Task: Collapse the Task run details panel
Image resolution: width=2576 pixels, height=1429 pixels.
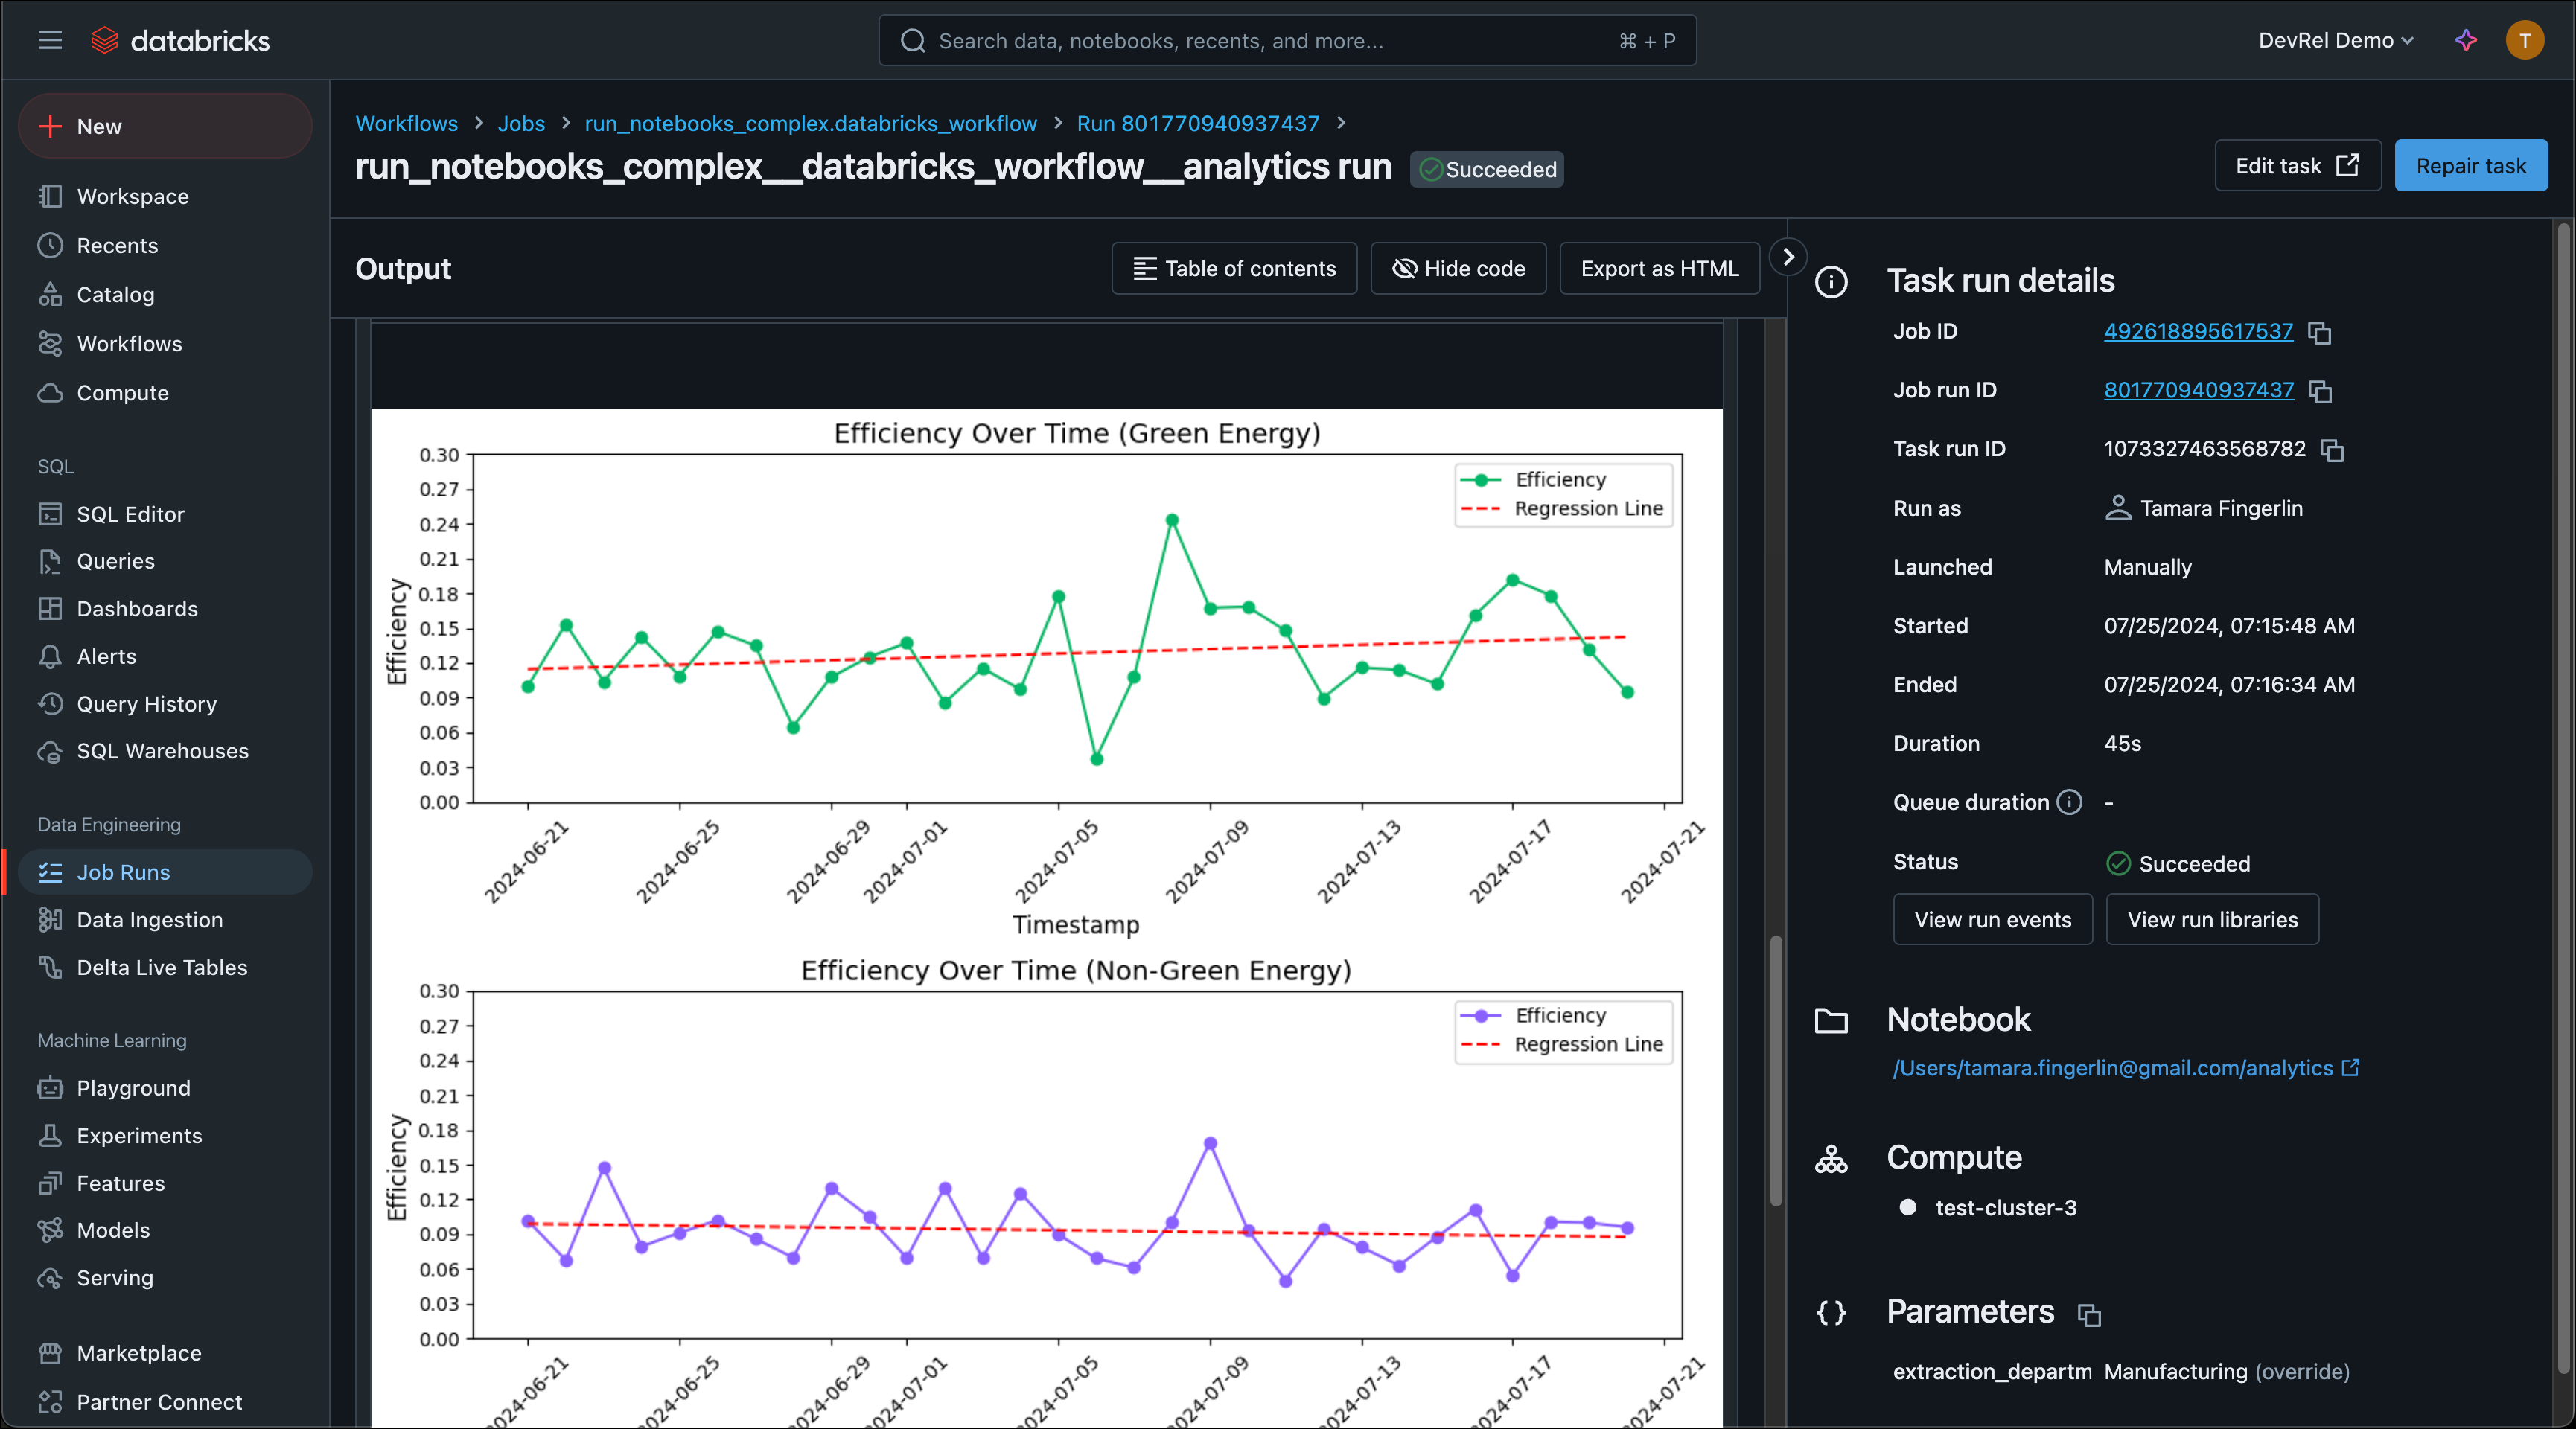Action: click(1788, 257)
